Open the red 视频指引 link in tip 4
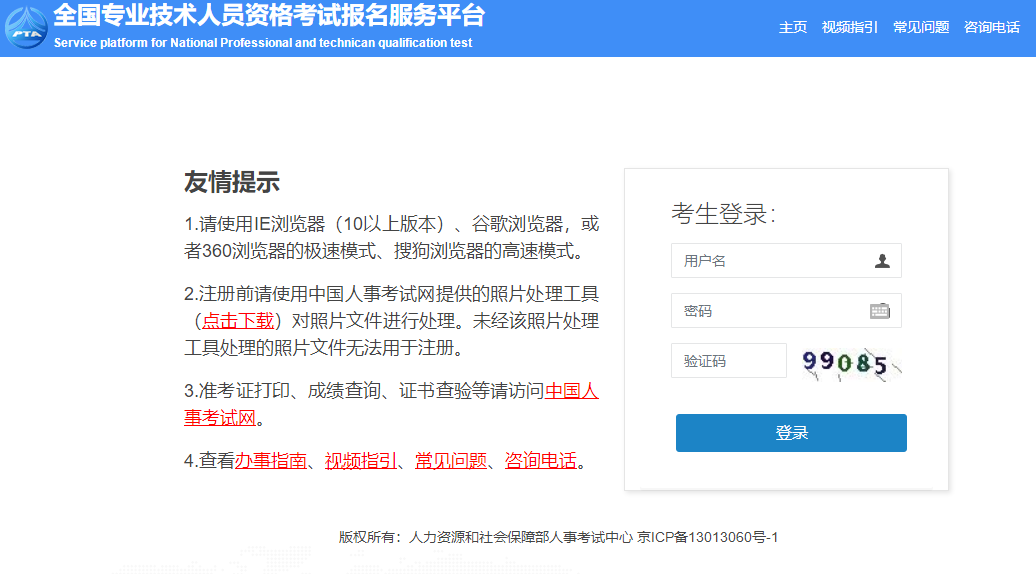 tap(360, 461)
